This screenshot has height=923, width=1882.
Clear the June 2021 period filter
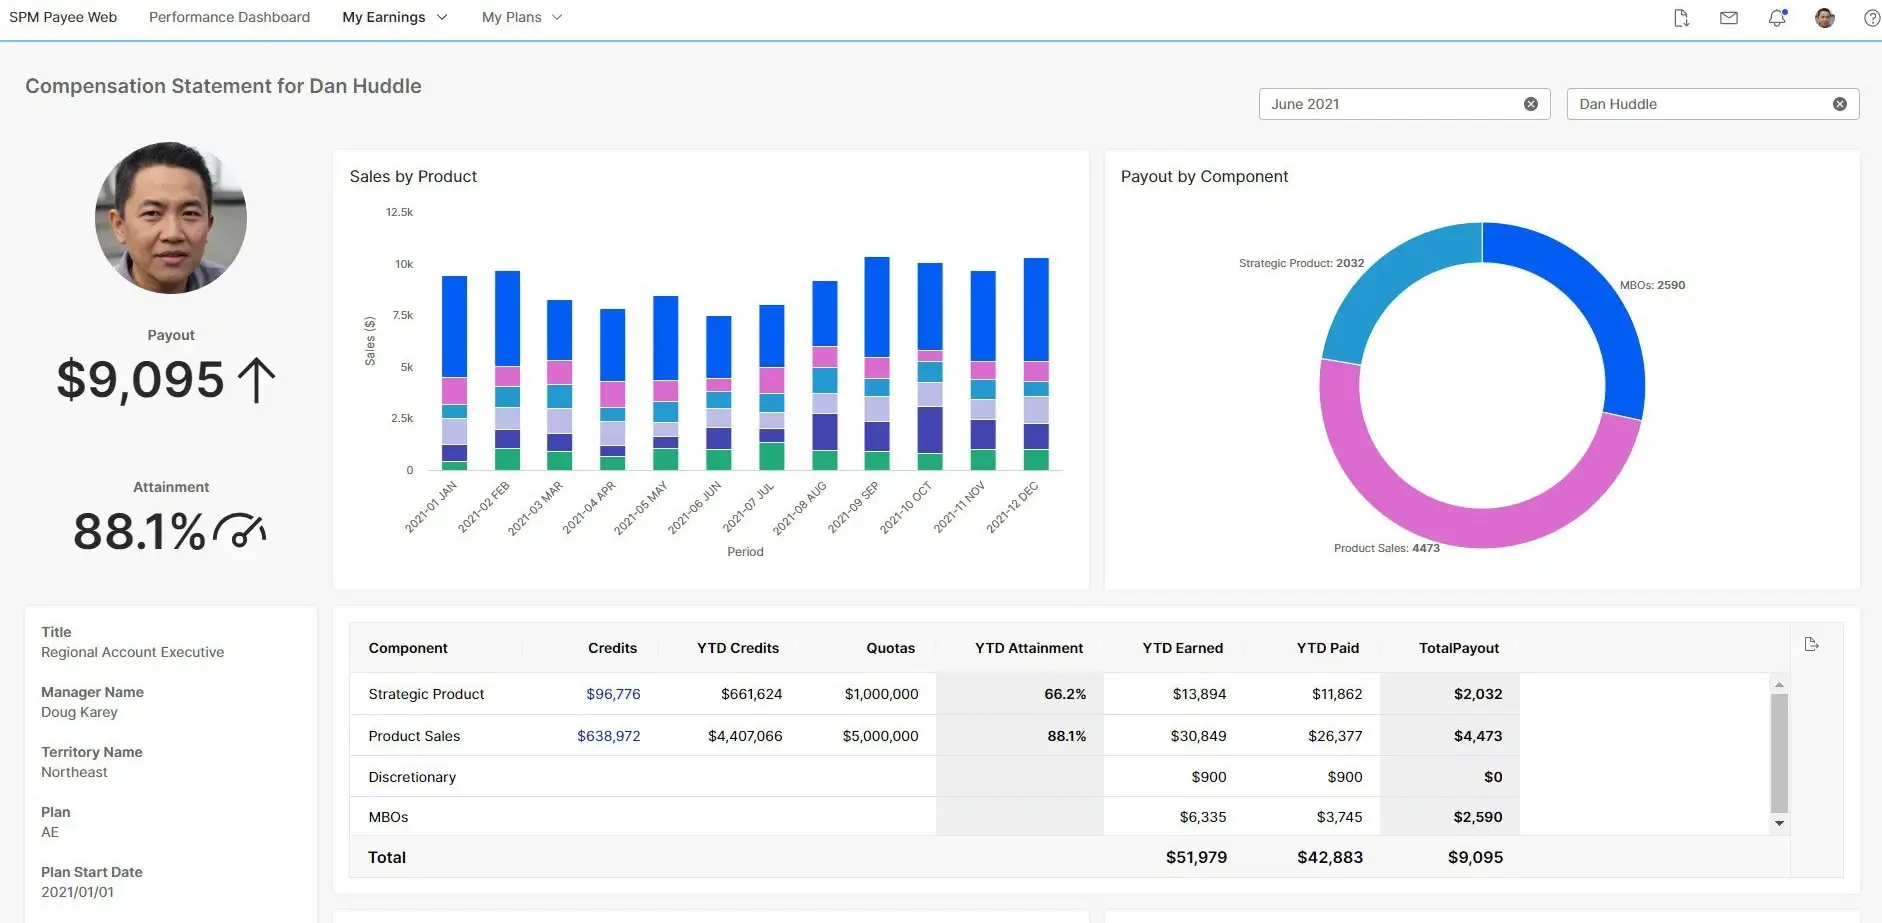(x=1530, y=104)
